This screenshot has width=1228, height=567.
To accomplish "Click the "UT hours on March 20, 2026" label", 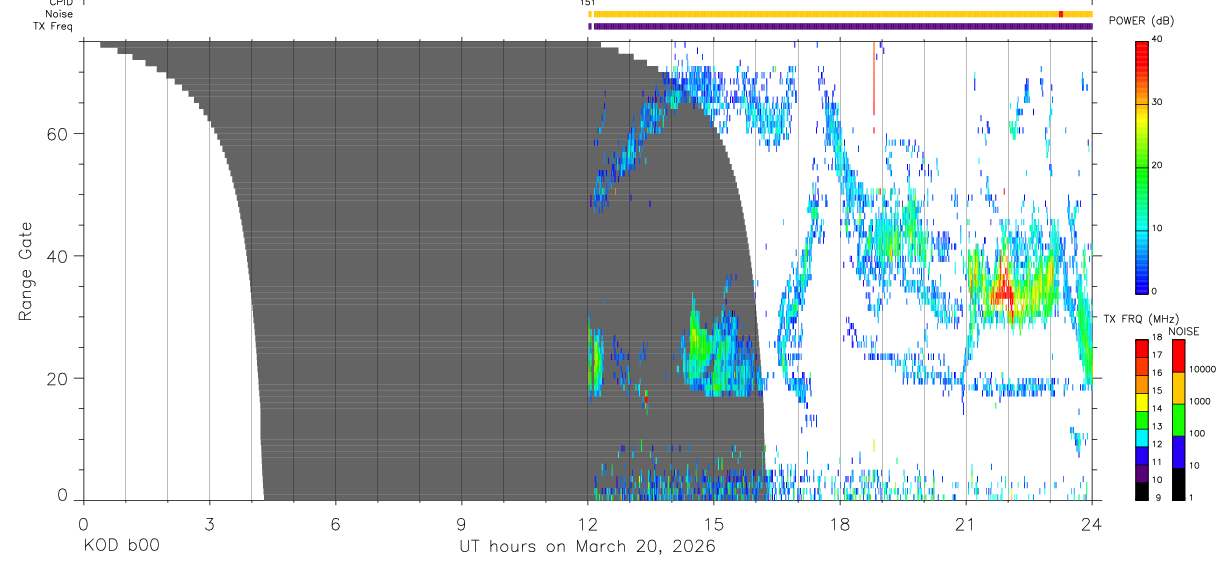I will click(x=587, y=547).
